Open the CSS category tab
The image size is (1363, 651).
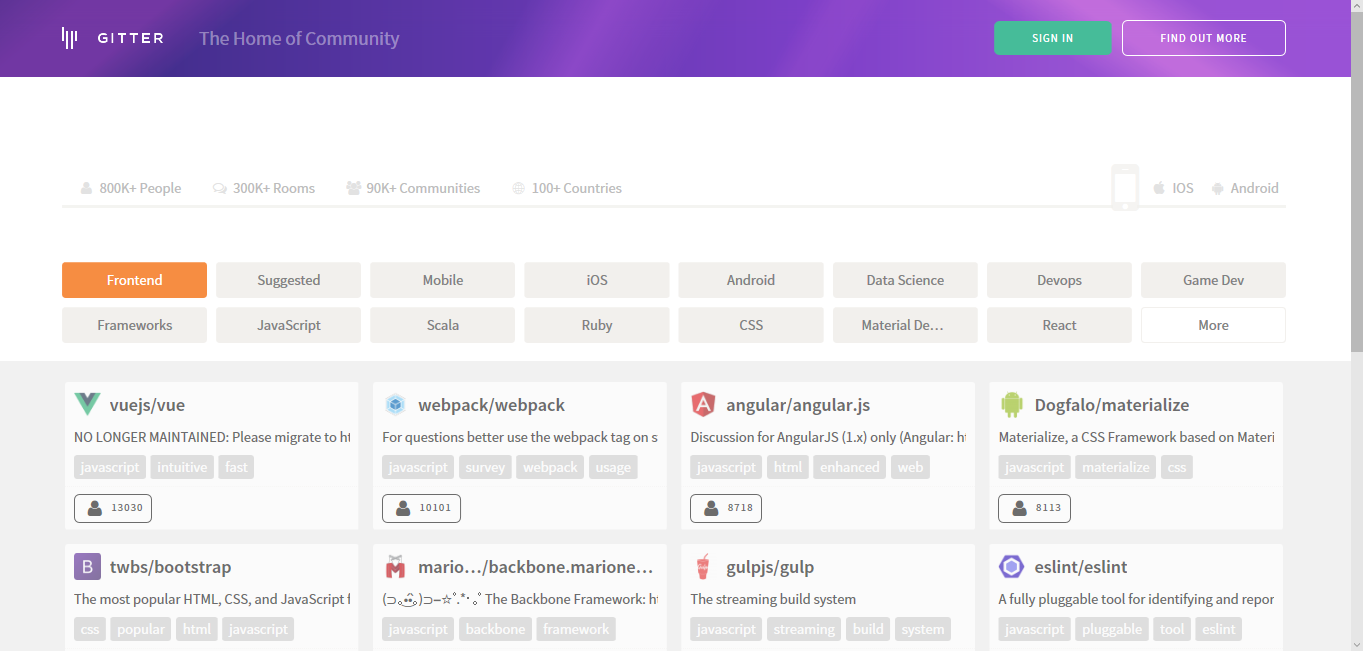click(751, 325)
